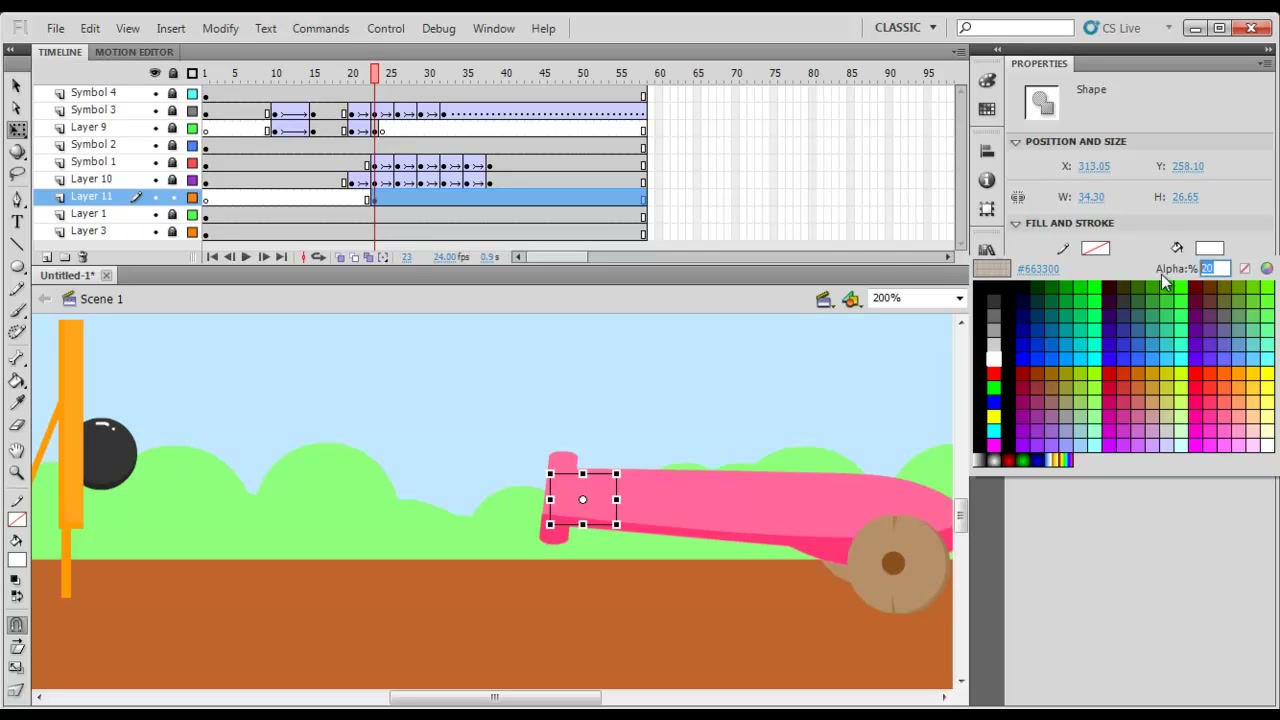Pick the red swatch in color palette

(993, 373)
